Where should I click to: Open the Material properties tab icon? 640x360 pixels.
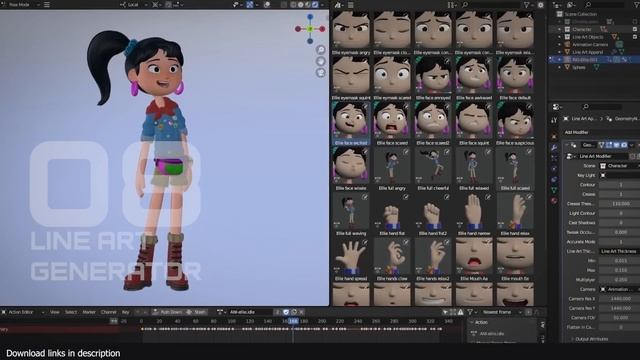(x=554, y=201)
